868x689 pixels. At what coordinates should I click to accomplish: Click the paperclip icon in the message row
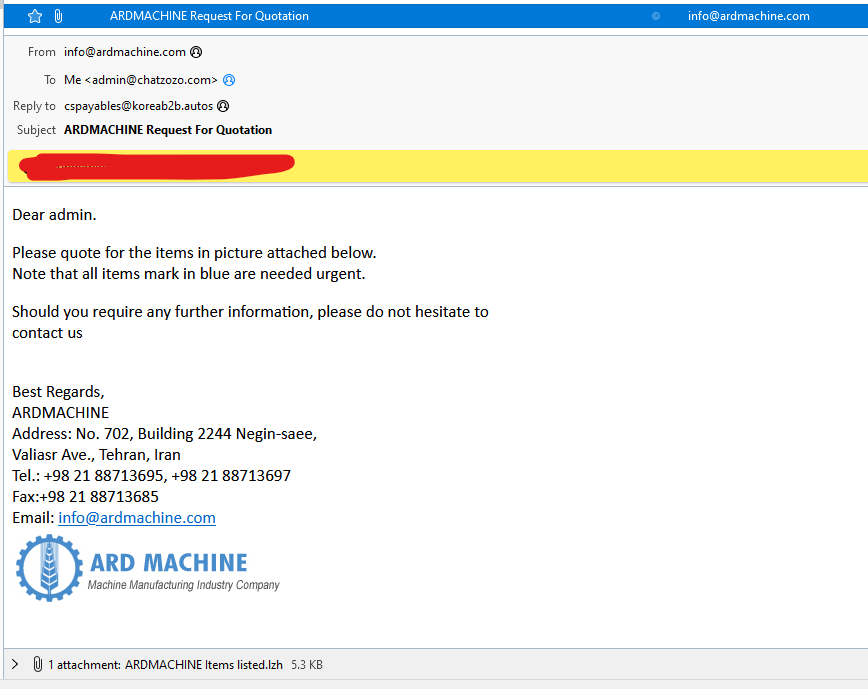58,16
